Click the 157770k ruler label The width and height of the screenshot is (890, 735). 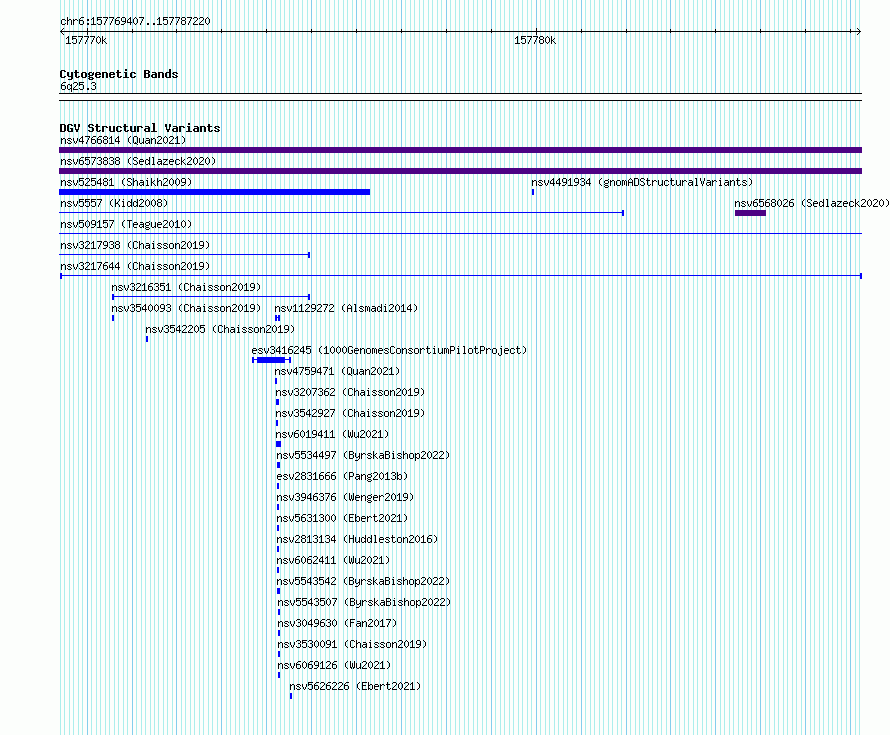point(86,40)
